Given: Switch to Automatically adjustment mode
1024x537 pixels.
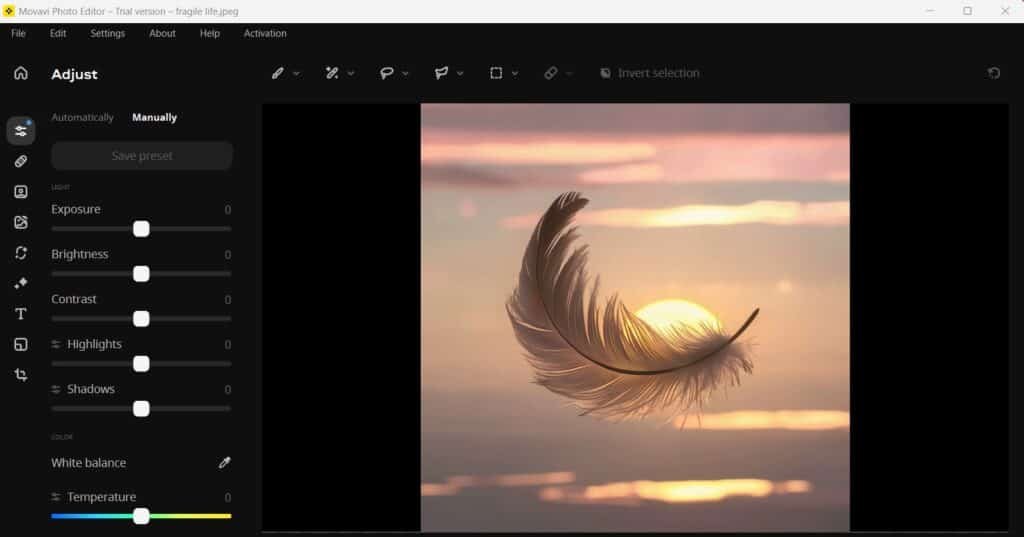Looking at the screenshot, I should [82, 117].
